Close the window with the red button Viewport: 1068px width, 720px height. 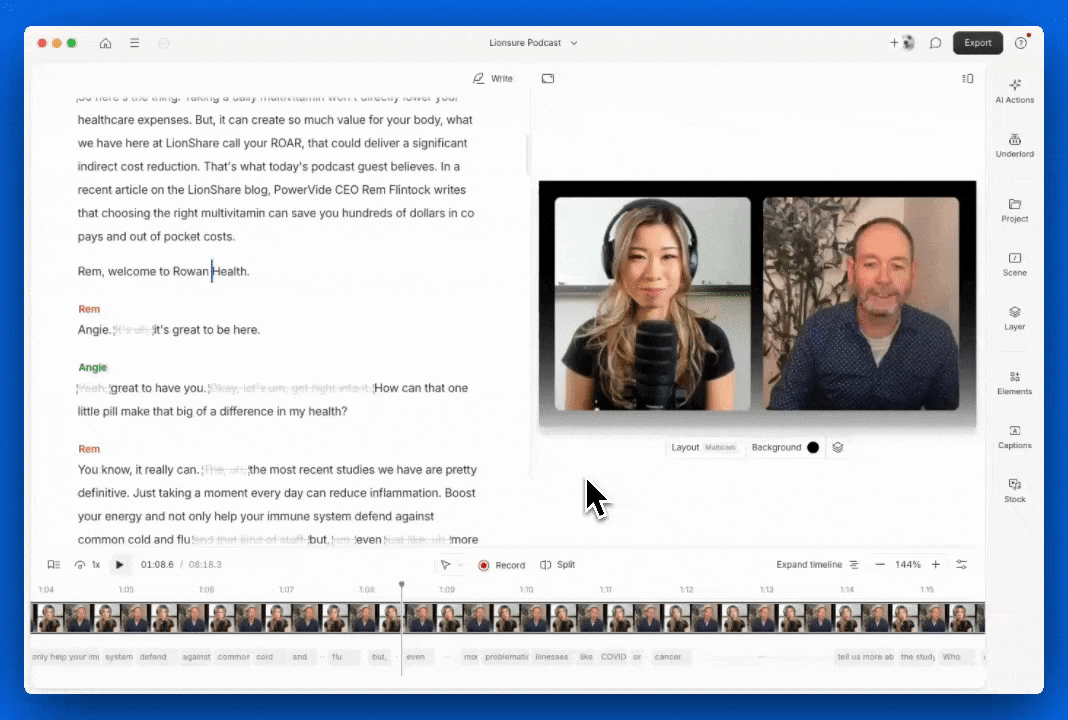click(x=42, y=43)
